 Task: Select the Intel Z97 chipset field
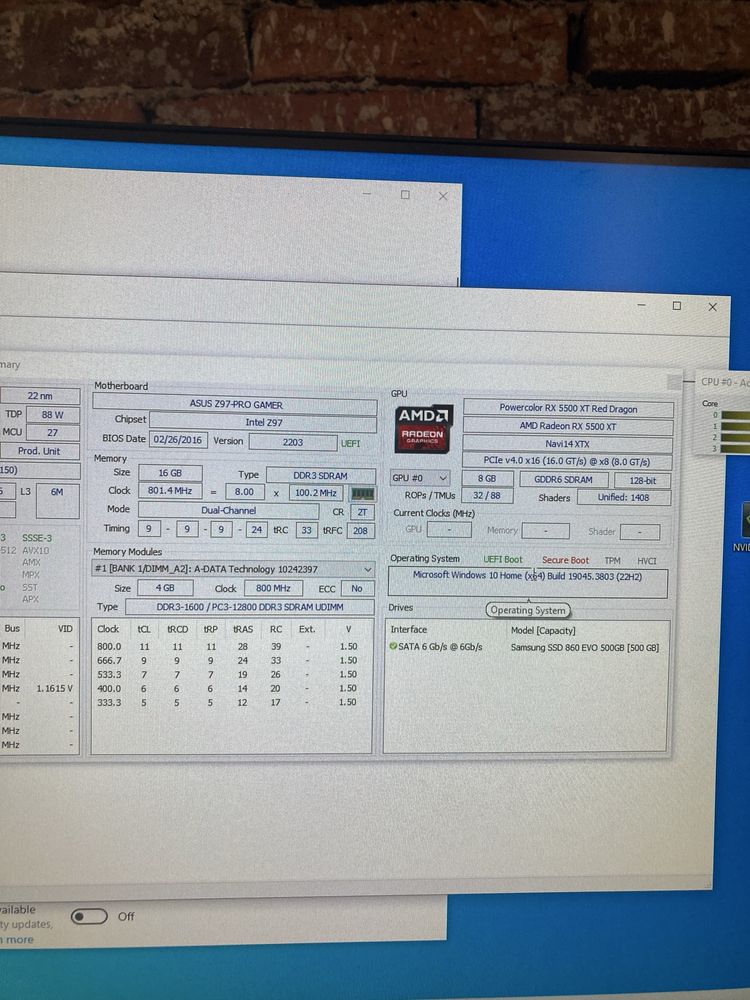(263, 422)
